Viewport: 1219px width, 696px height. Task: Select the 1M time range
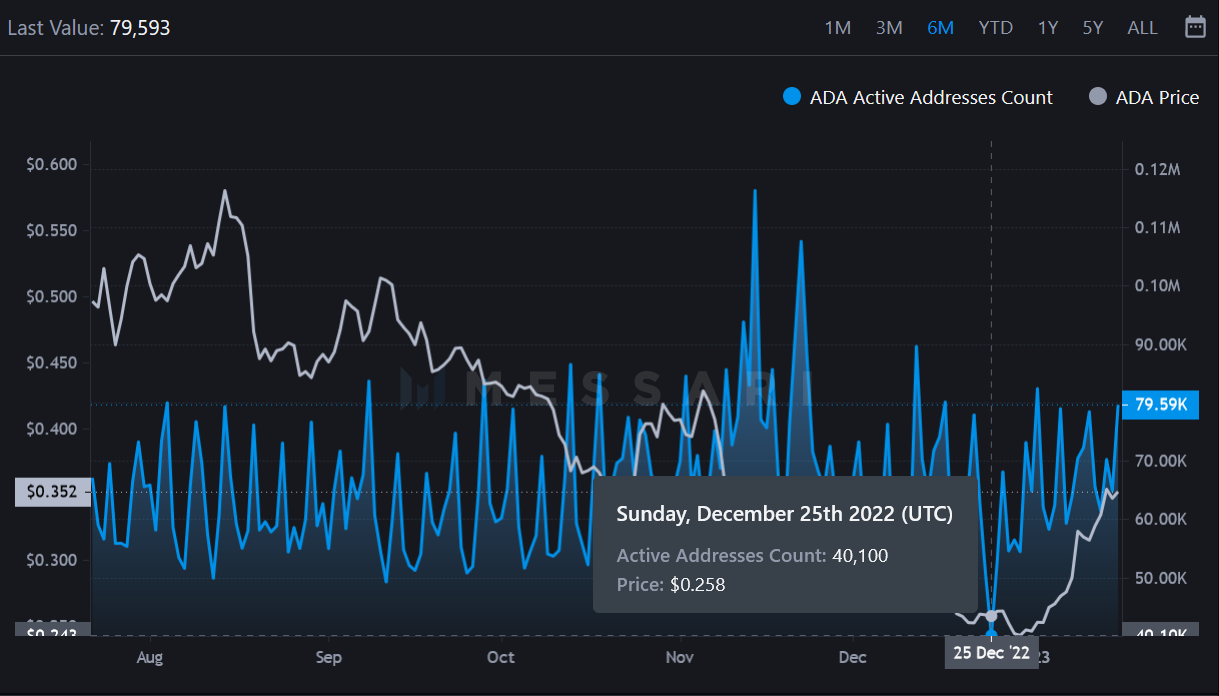838,28
